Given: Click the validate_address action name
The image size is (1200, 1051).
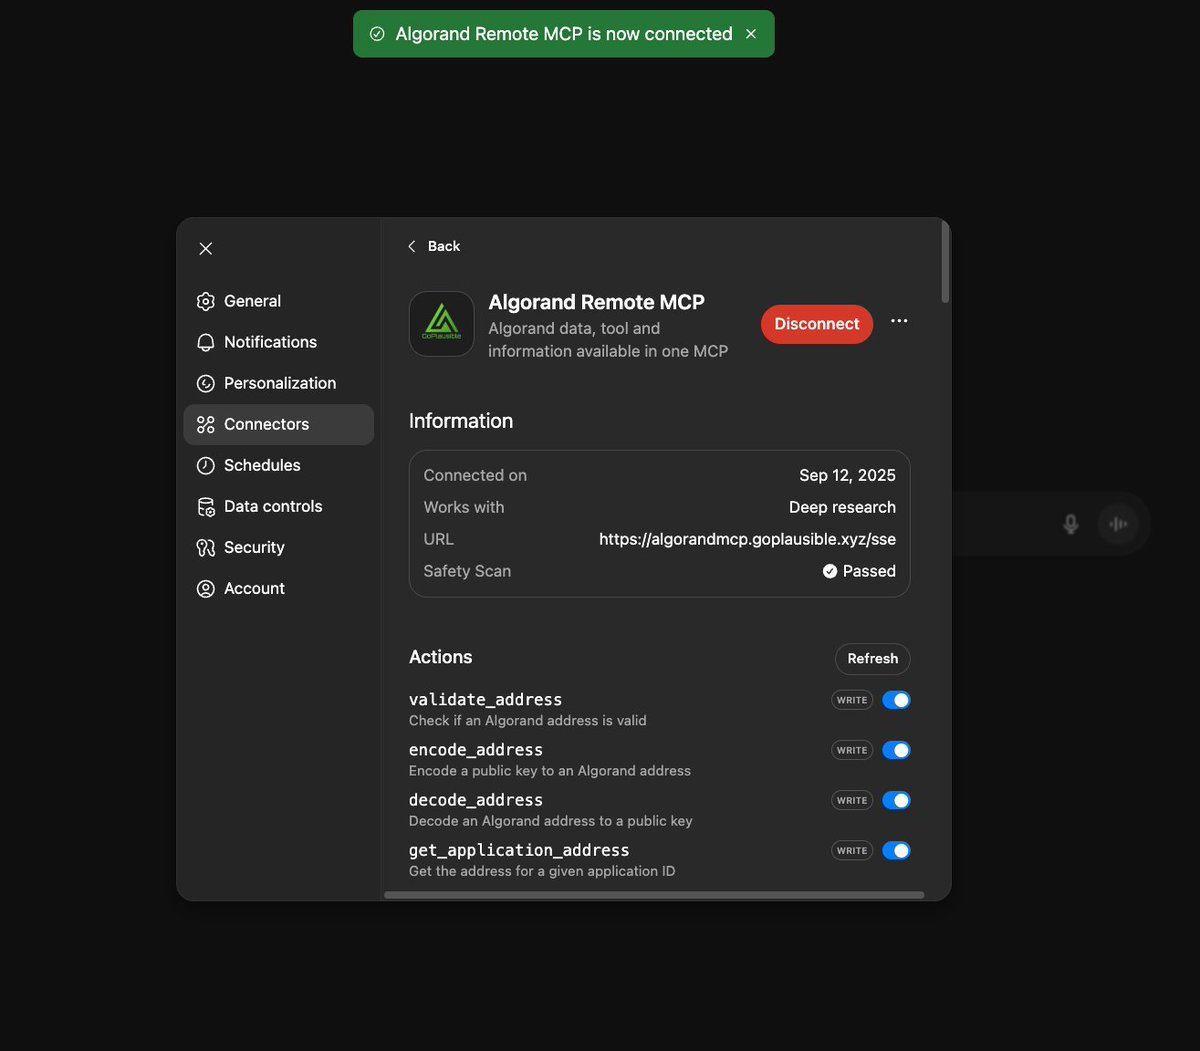Looking at the screenshot, I should click(485, 700).
